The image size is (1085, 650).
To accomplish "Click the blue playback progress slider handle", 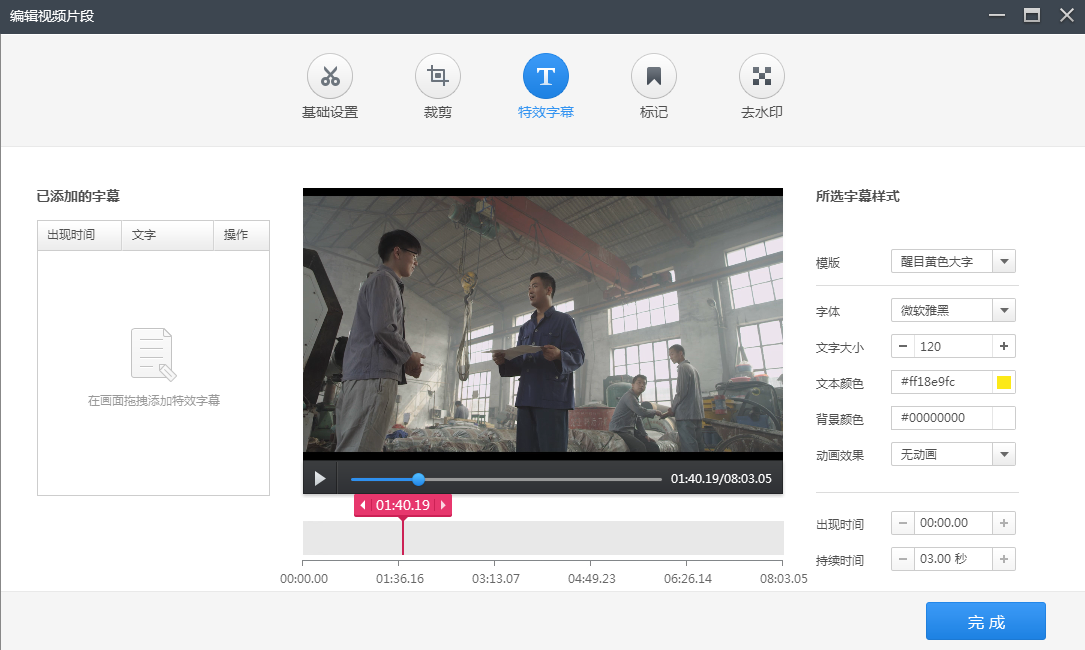I will click(418, 479).
